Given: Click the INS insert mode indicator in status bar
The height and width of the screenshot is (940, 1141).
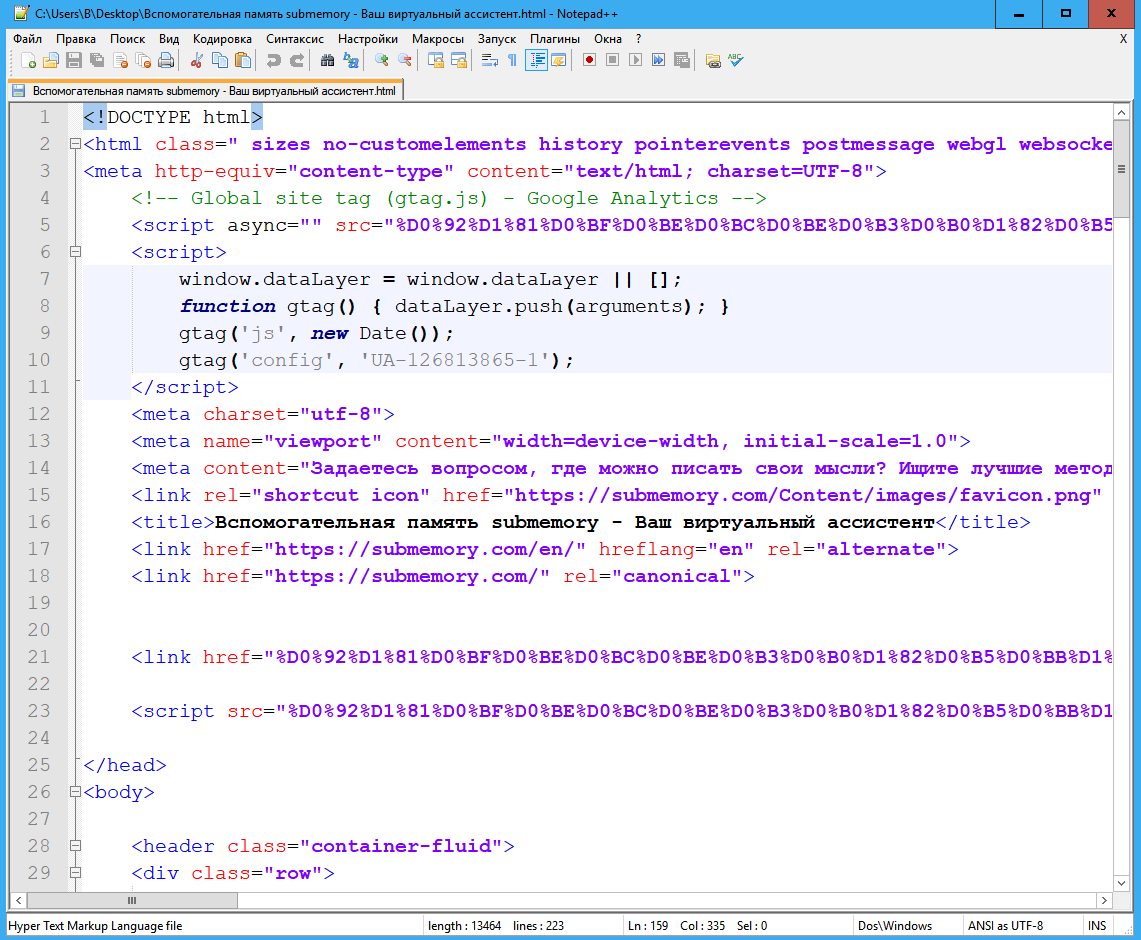Looking at the screenshot, I should [1097, 926].
